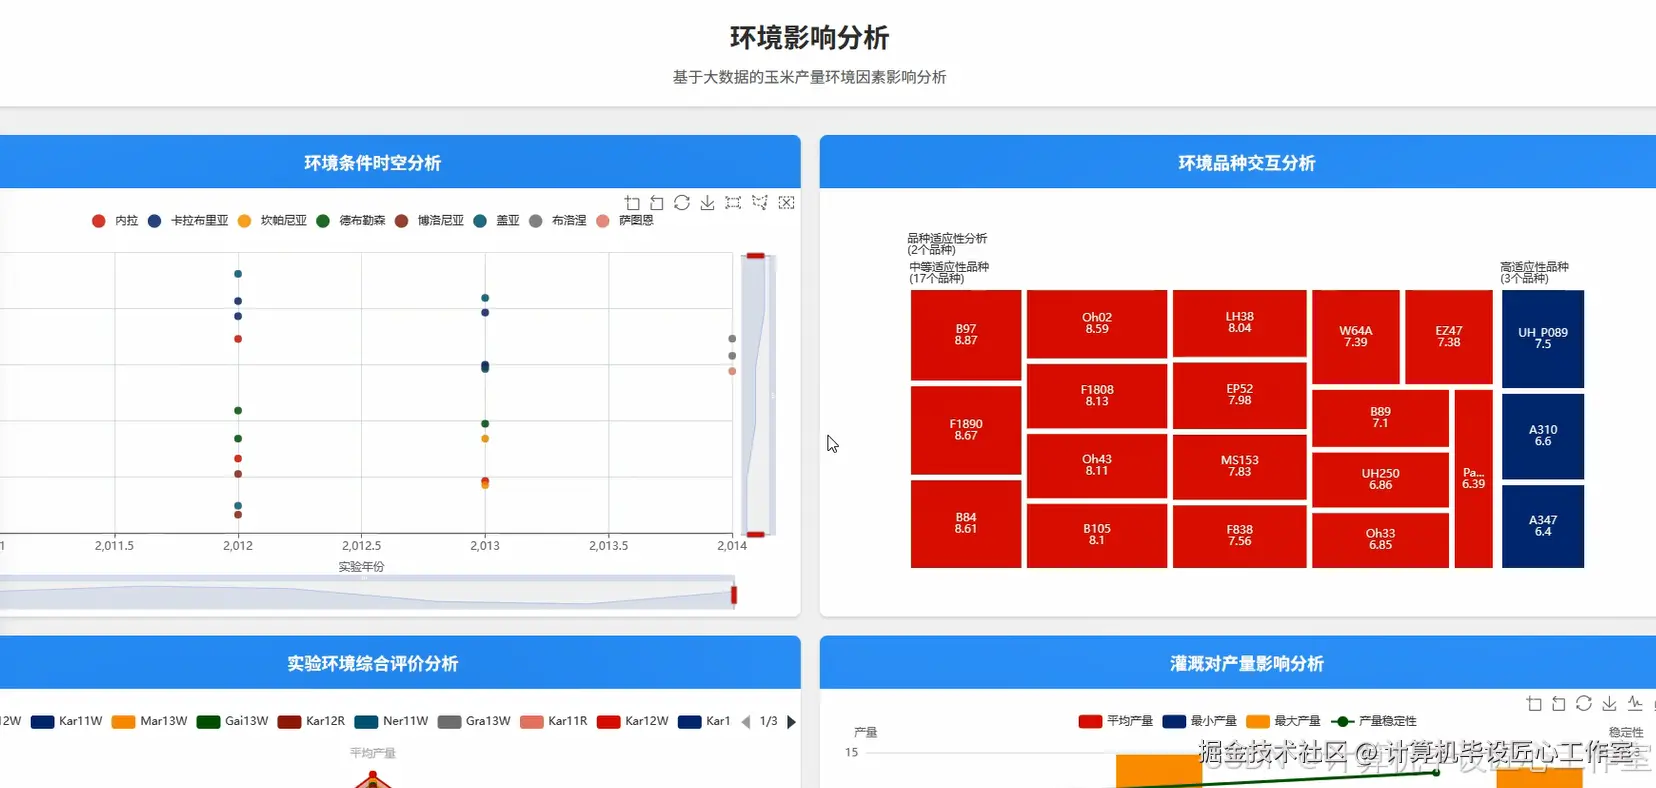
Task: Select rectangle brush tool in the scatter chart toolbox
Action: pos(733,203)
